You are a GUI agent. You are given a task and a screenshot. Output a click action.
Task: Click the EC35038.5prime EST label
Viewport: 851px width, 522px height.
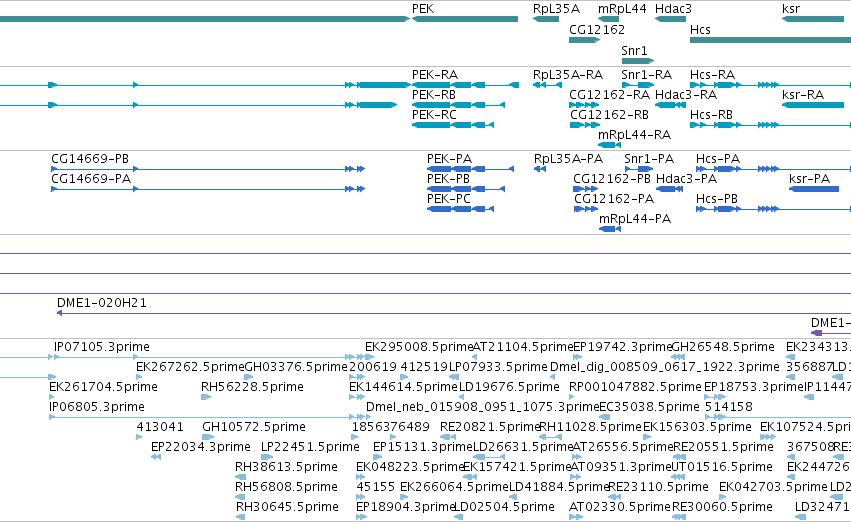click(649, 407)
